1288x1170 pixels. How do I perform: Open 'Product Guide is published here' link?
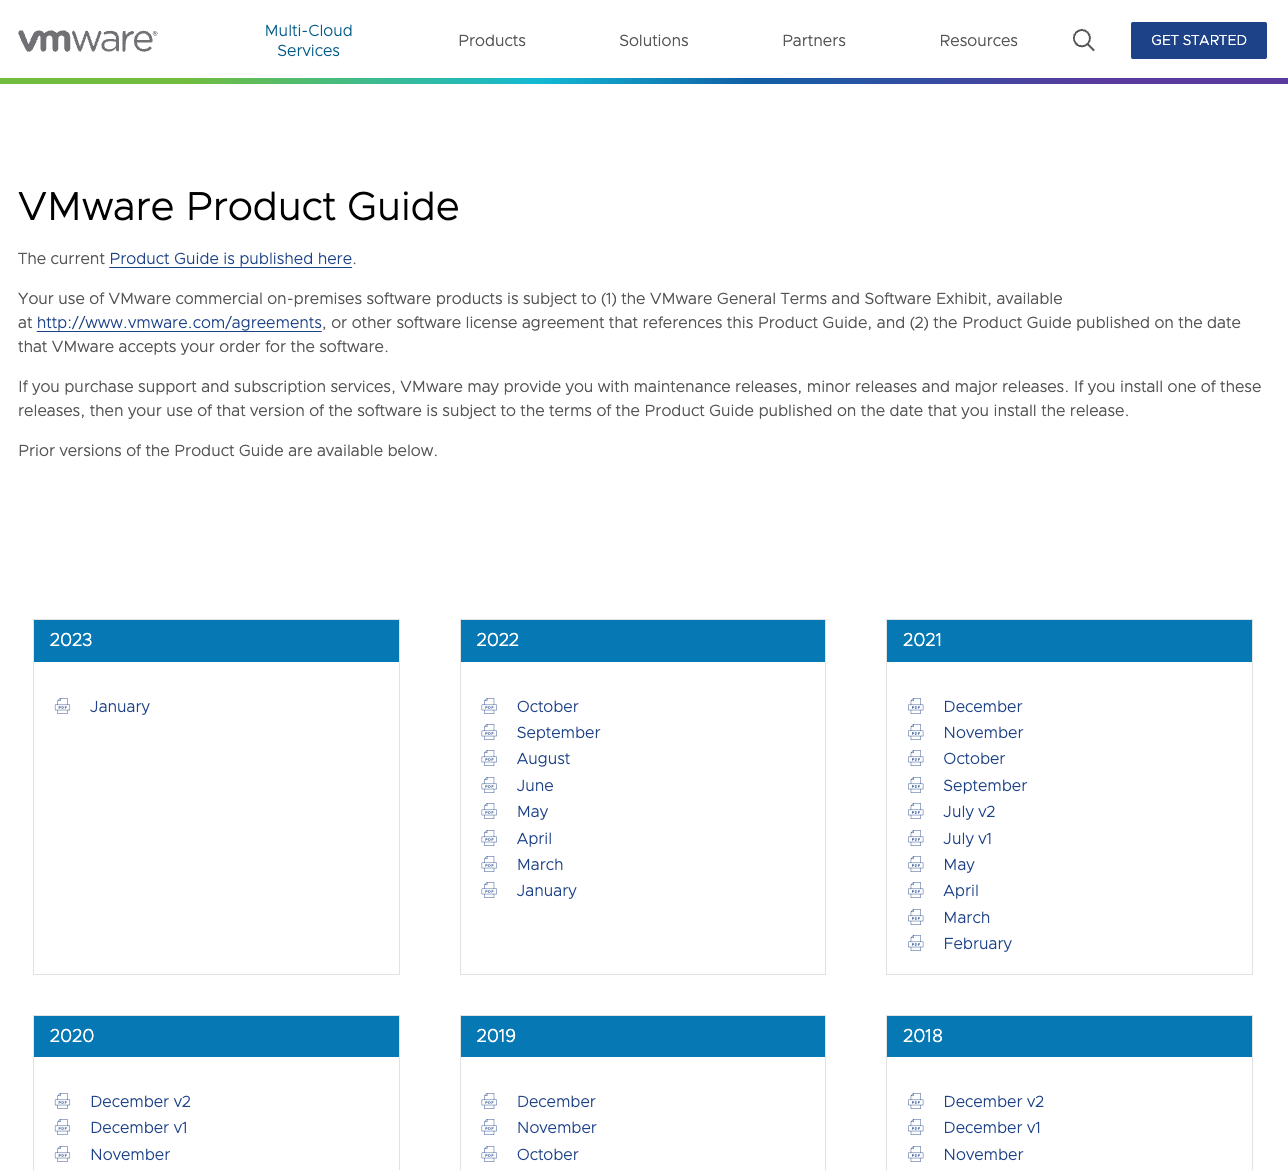(x=231, y=258)
